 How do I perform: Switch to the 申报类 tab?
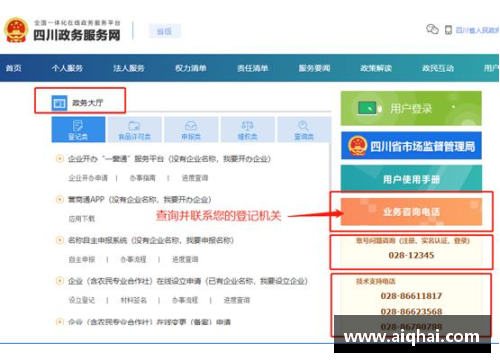[191, 130]
